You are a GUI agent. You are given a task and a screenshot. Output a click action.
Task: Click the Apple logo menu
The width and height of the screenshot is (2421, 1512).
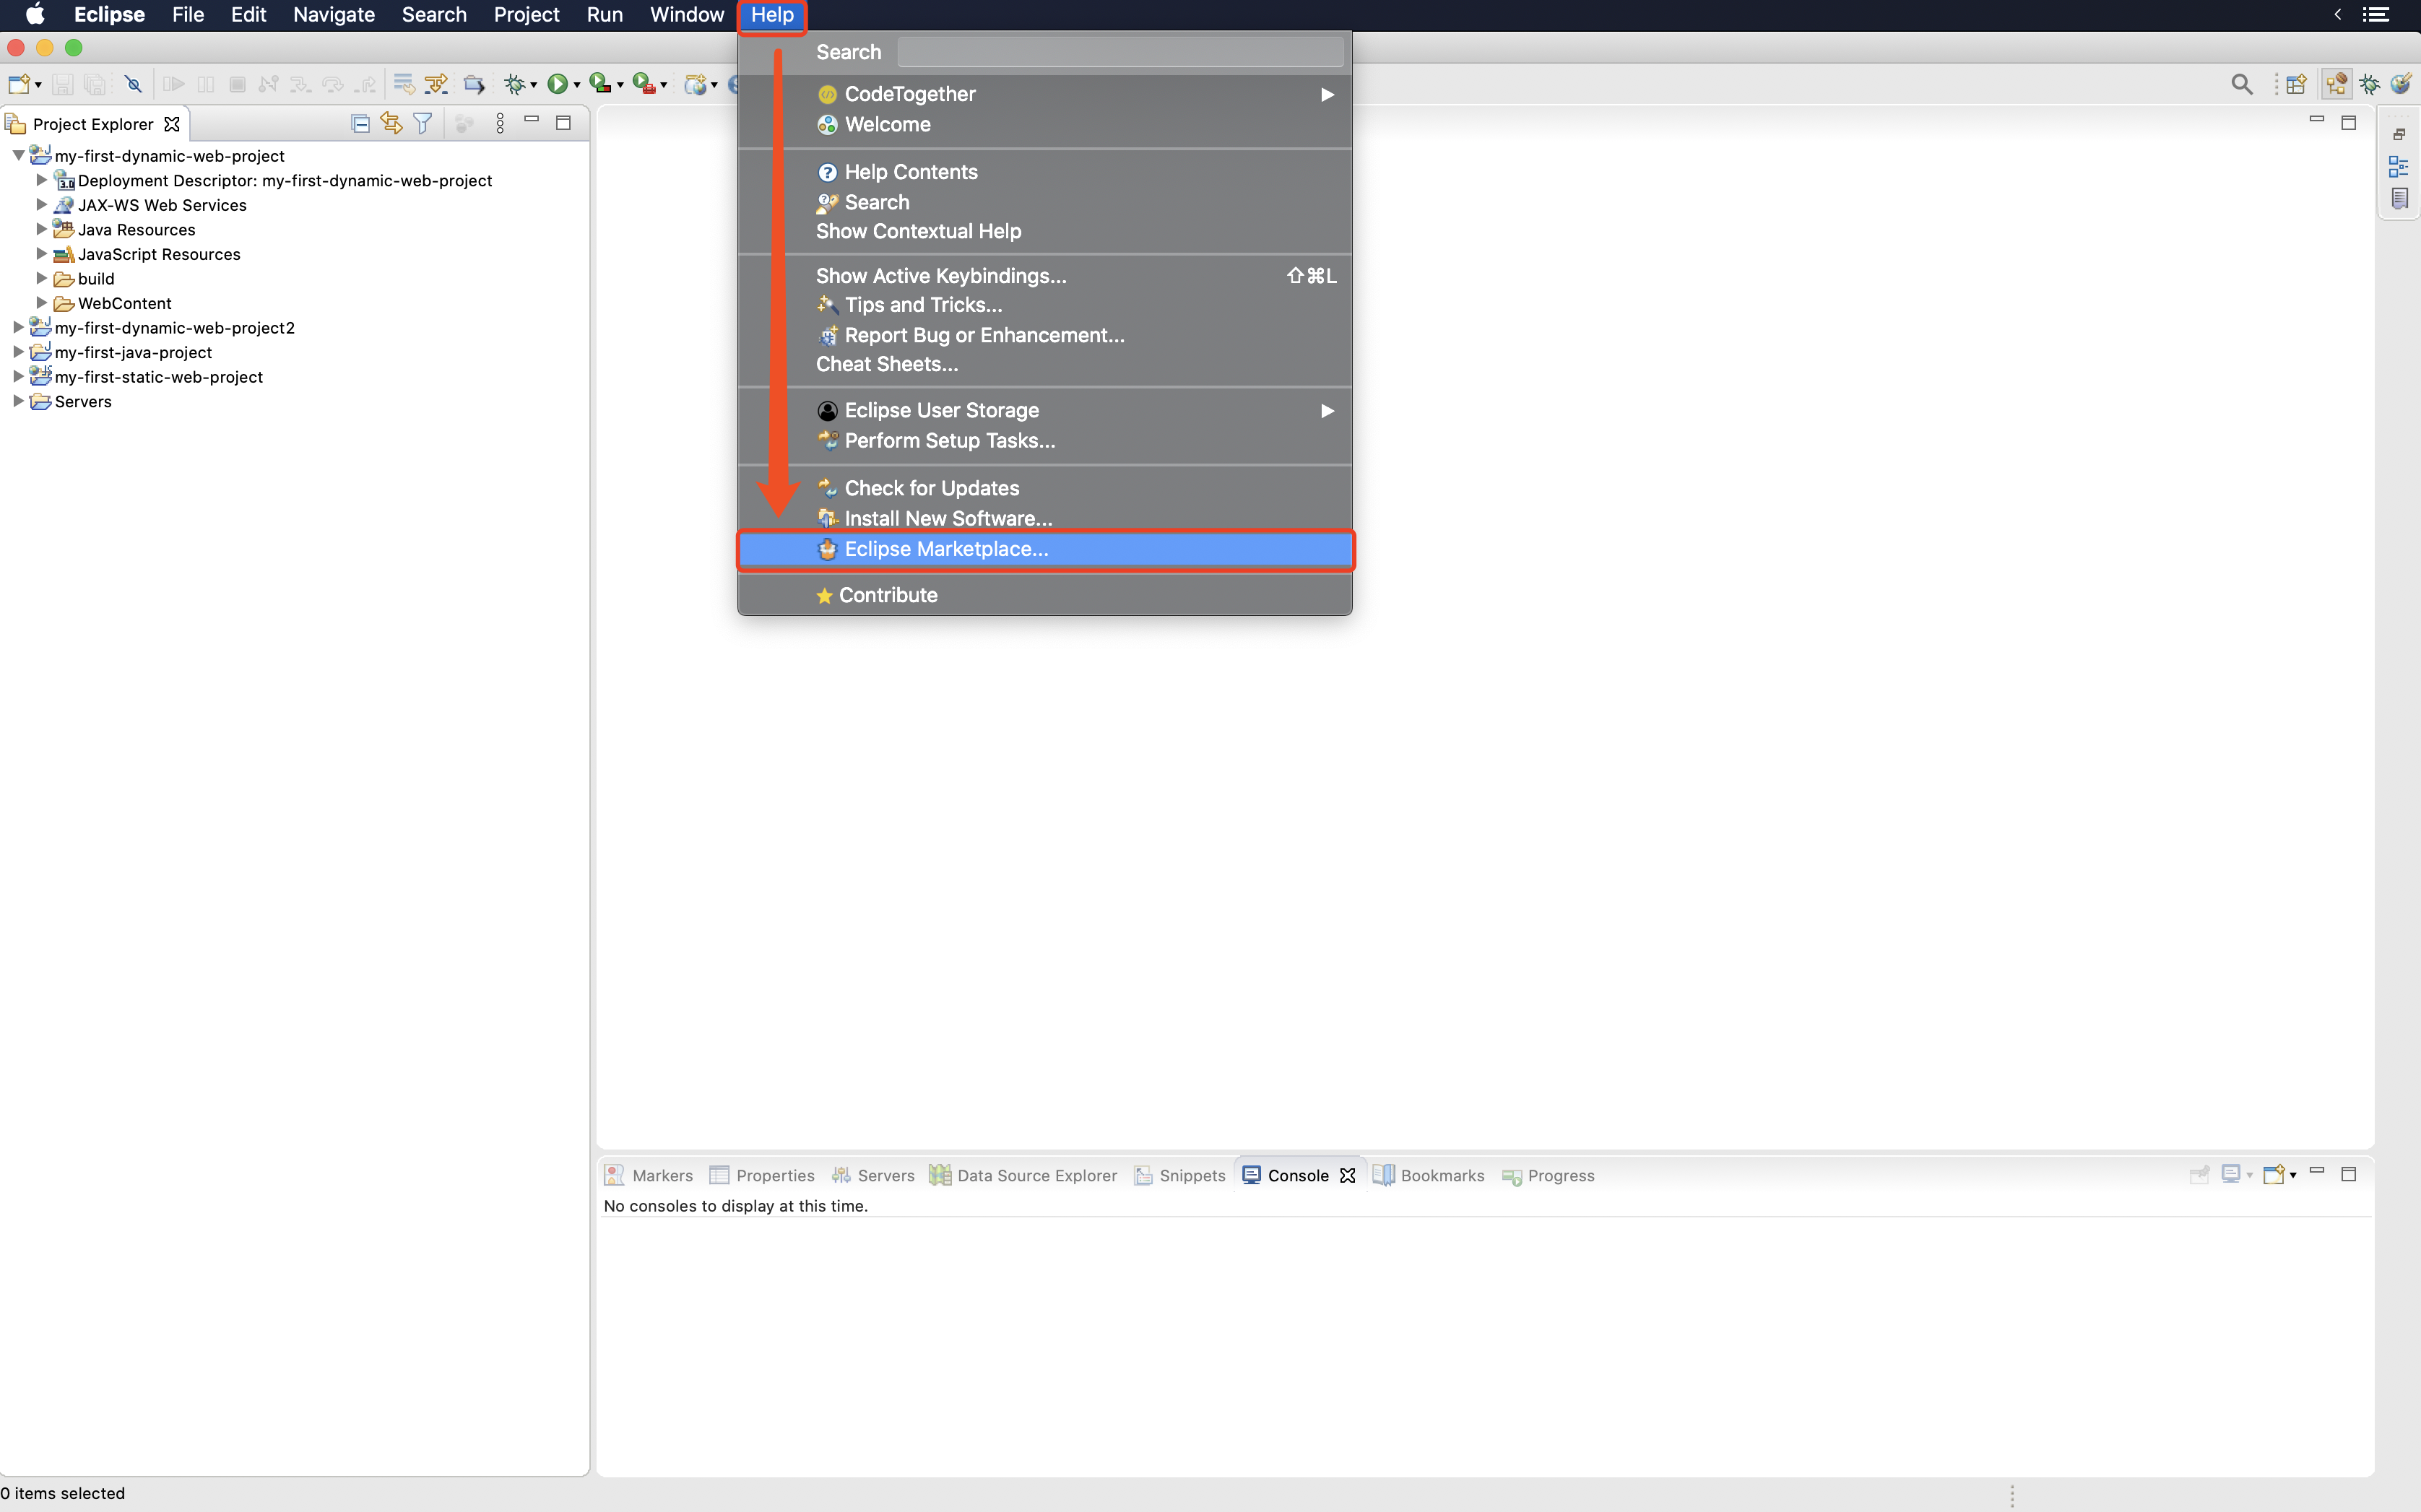coord(35,15)
